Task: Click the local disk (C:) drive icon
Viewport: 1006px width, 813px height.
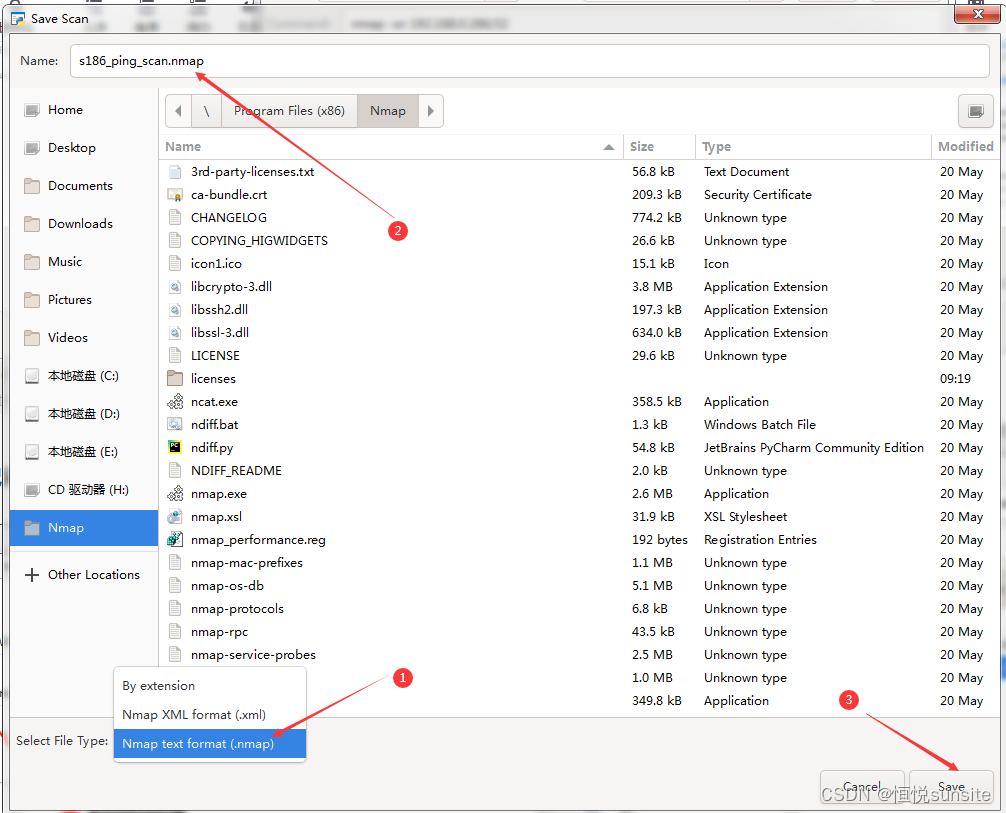Action: pos(31,376)
